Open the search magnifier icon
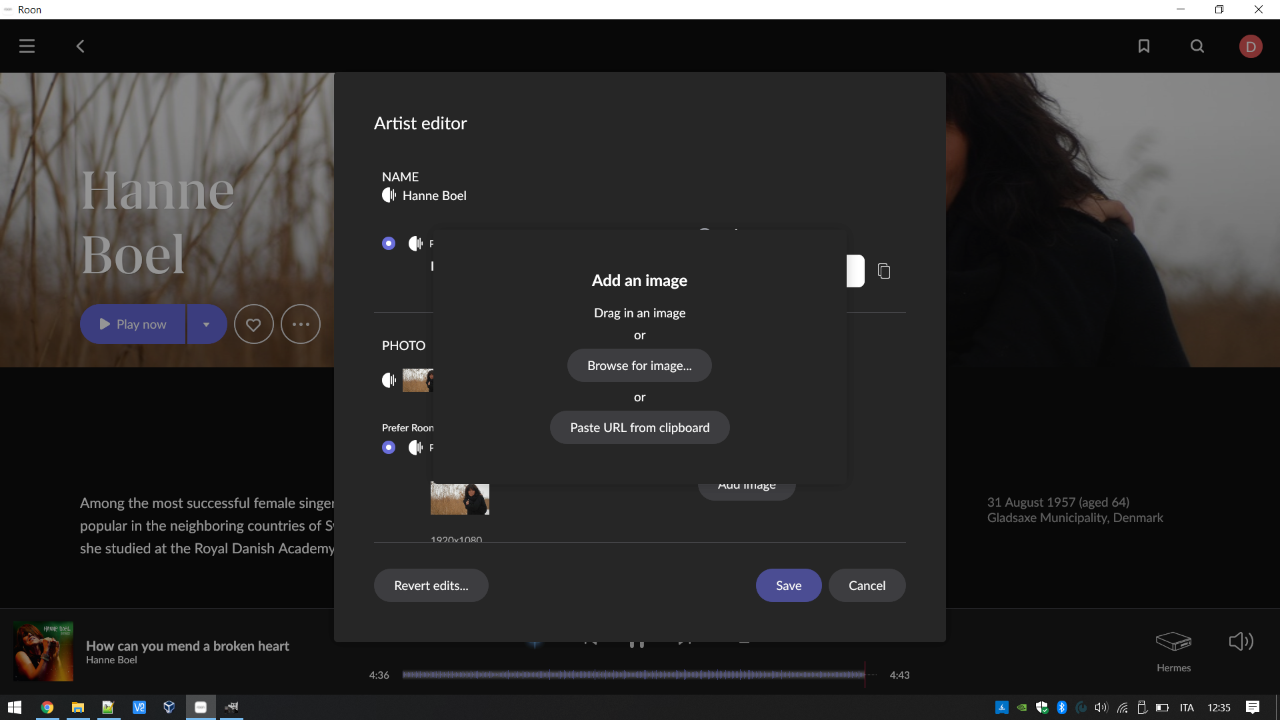The width and height of the screenshot is (1280, 720). click(x=1197, y=46)
